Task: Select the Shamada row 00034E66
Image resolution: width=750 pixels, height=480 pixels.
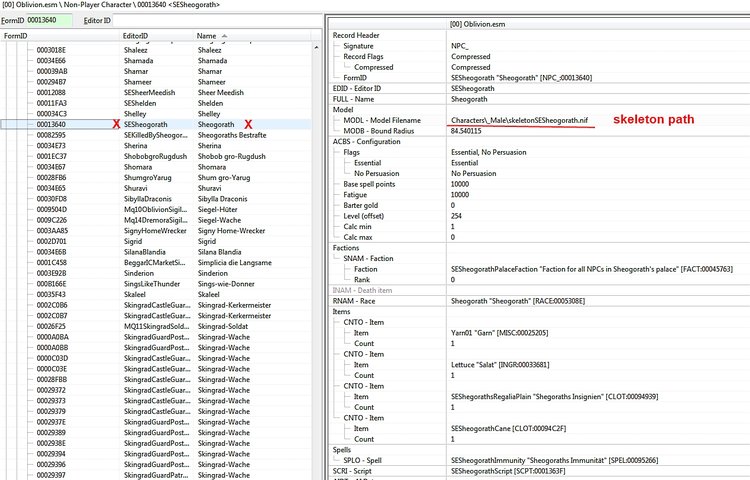Action: tap(156, 61)
